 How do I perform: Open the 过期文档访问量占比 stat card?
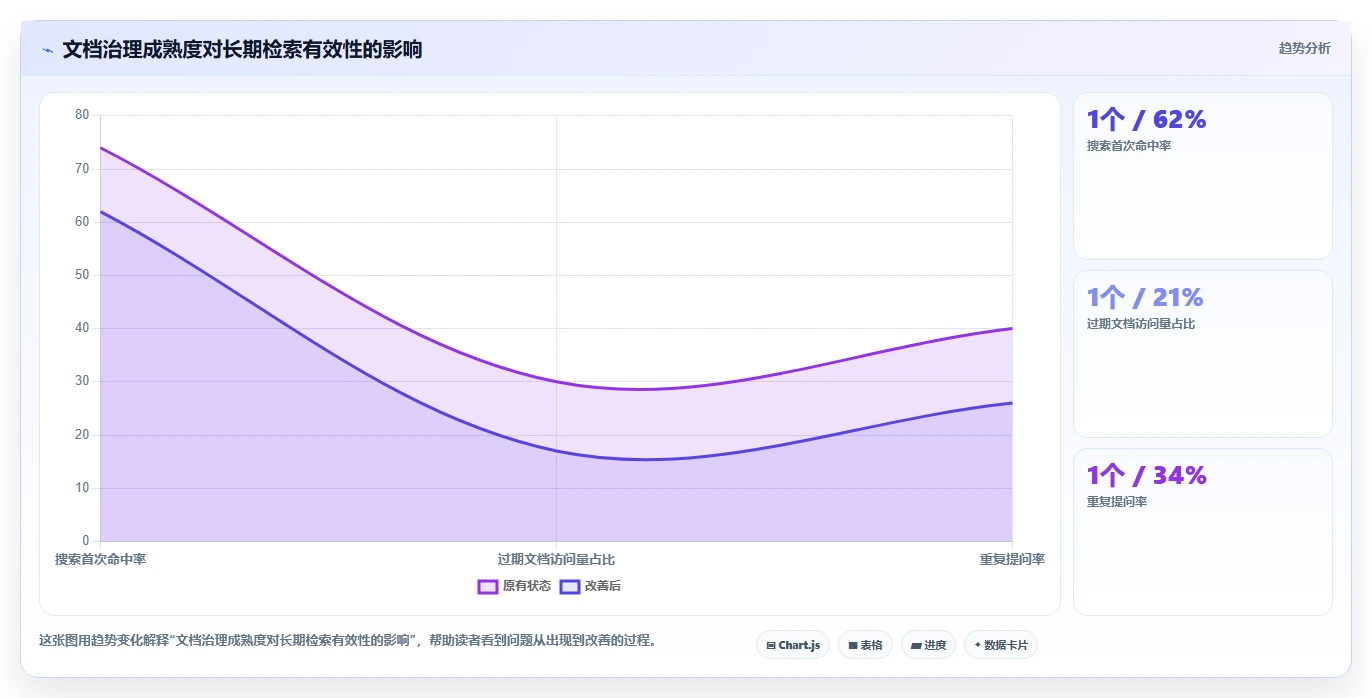(x=1203, y=354)
